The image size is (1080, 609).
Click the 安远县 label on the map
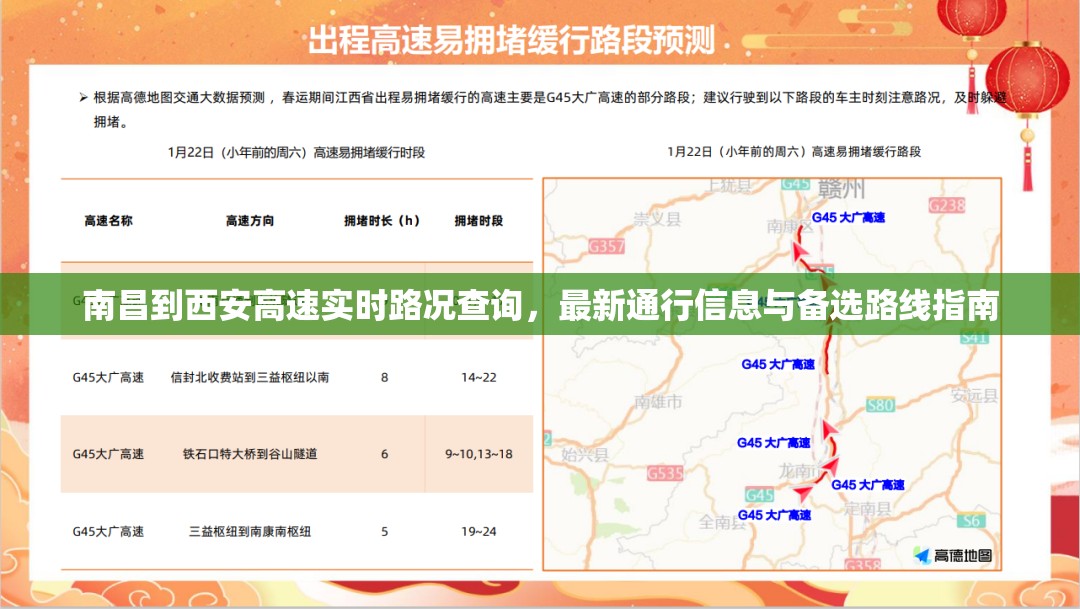[975, 396]
